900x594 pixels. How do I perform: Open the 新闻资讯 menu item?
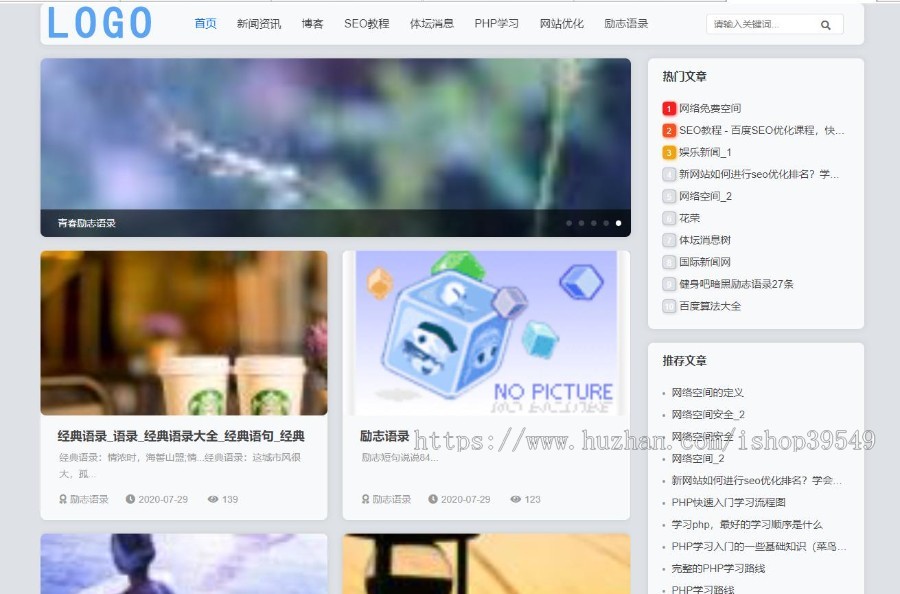[258, 24]
